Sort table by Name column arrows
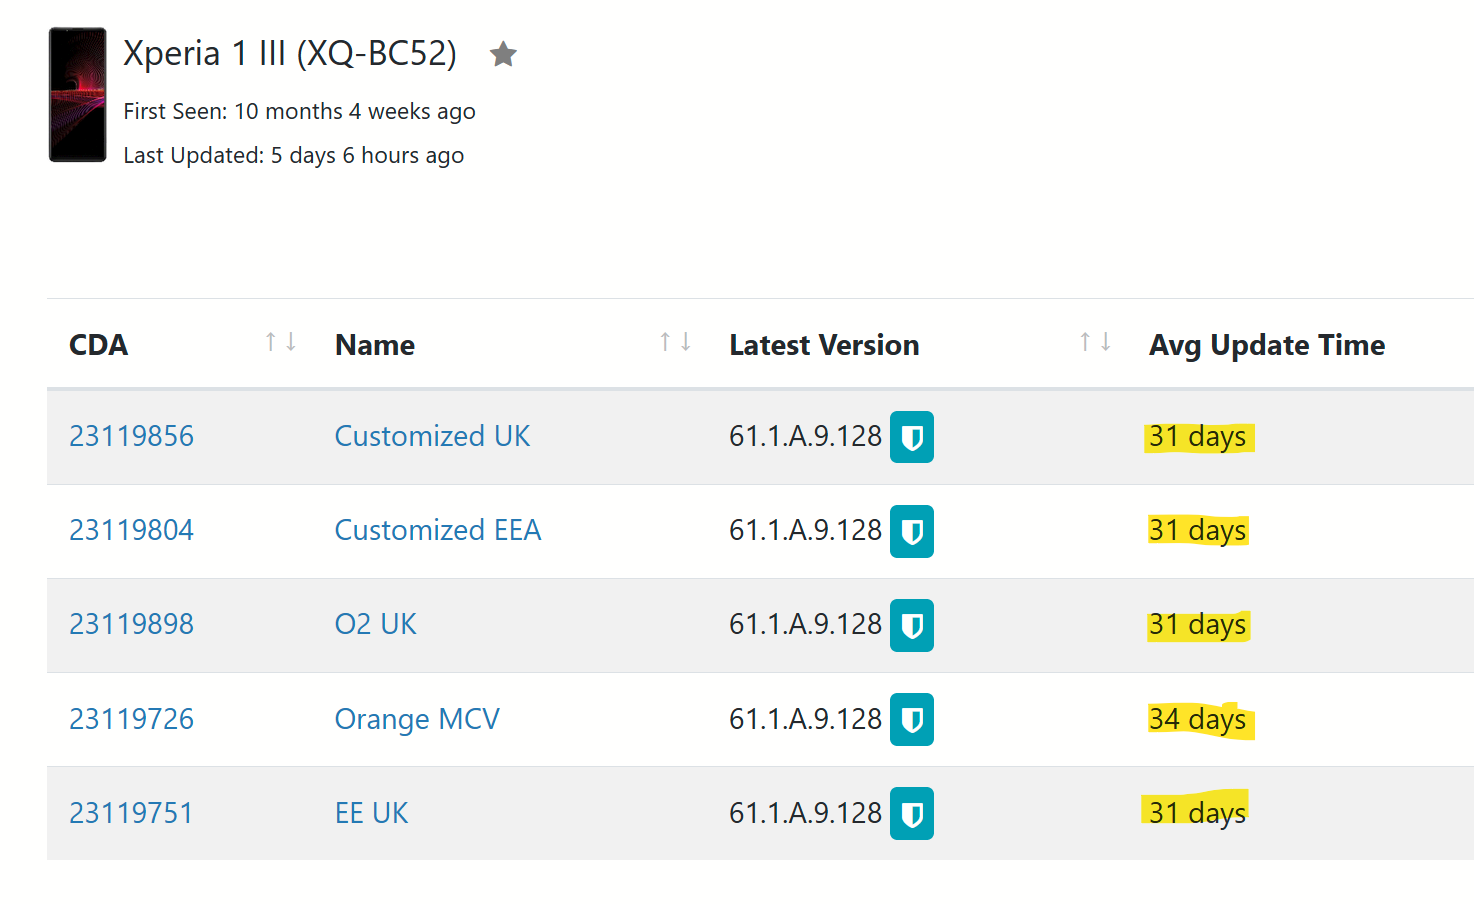The width and height of the screenshot is (1474, 904). [675, 342]
